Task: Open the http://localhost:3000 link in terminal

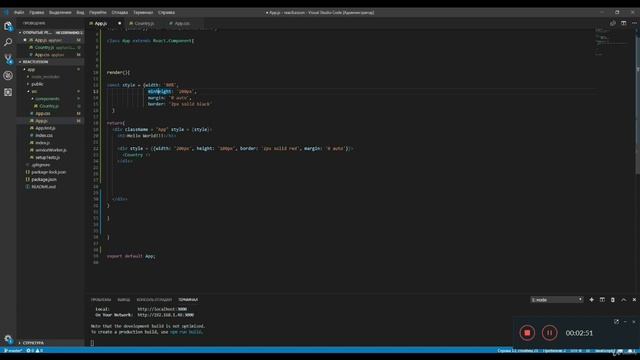Action: [x=162, y=309]
